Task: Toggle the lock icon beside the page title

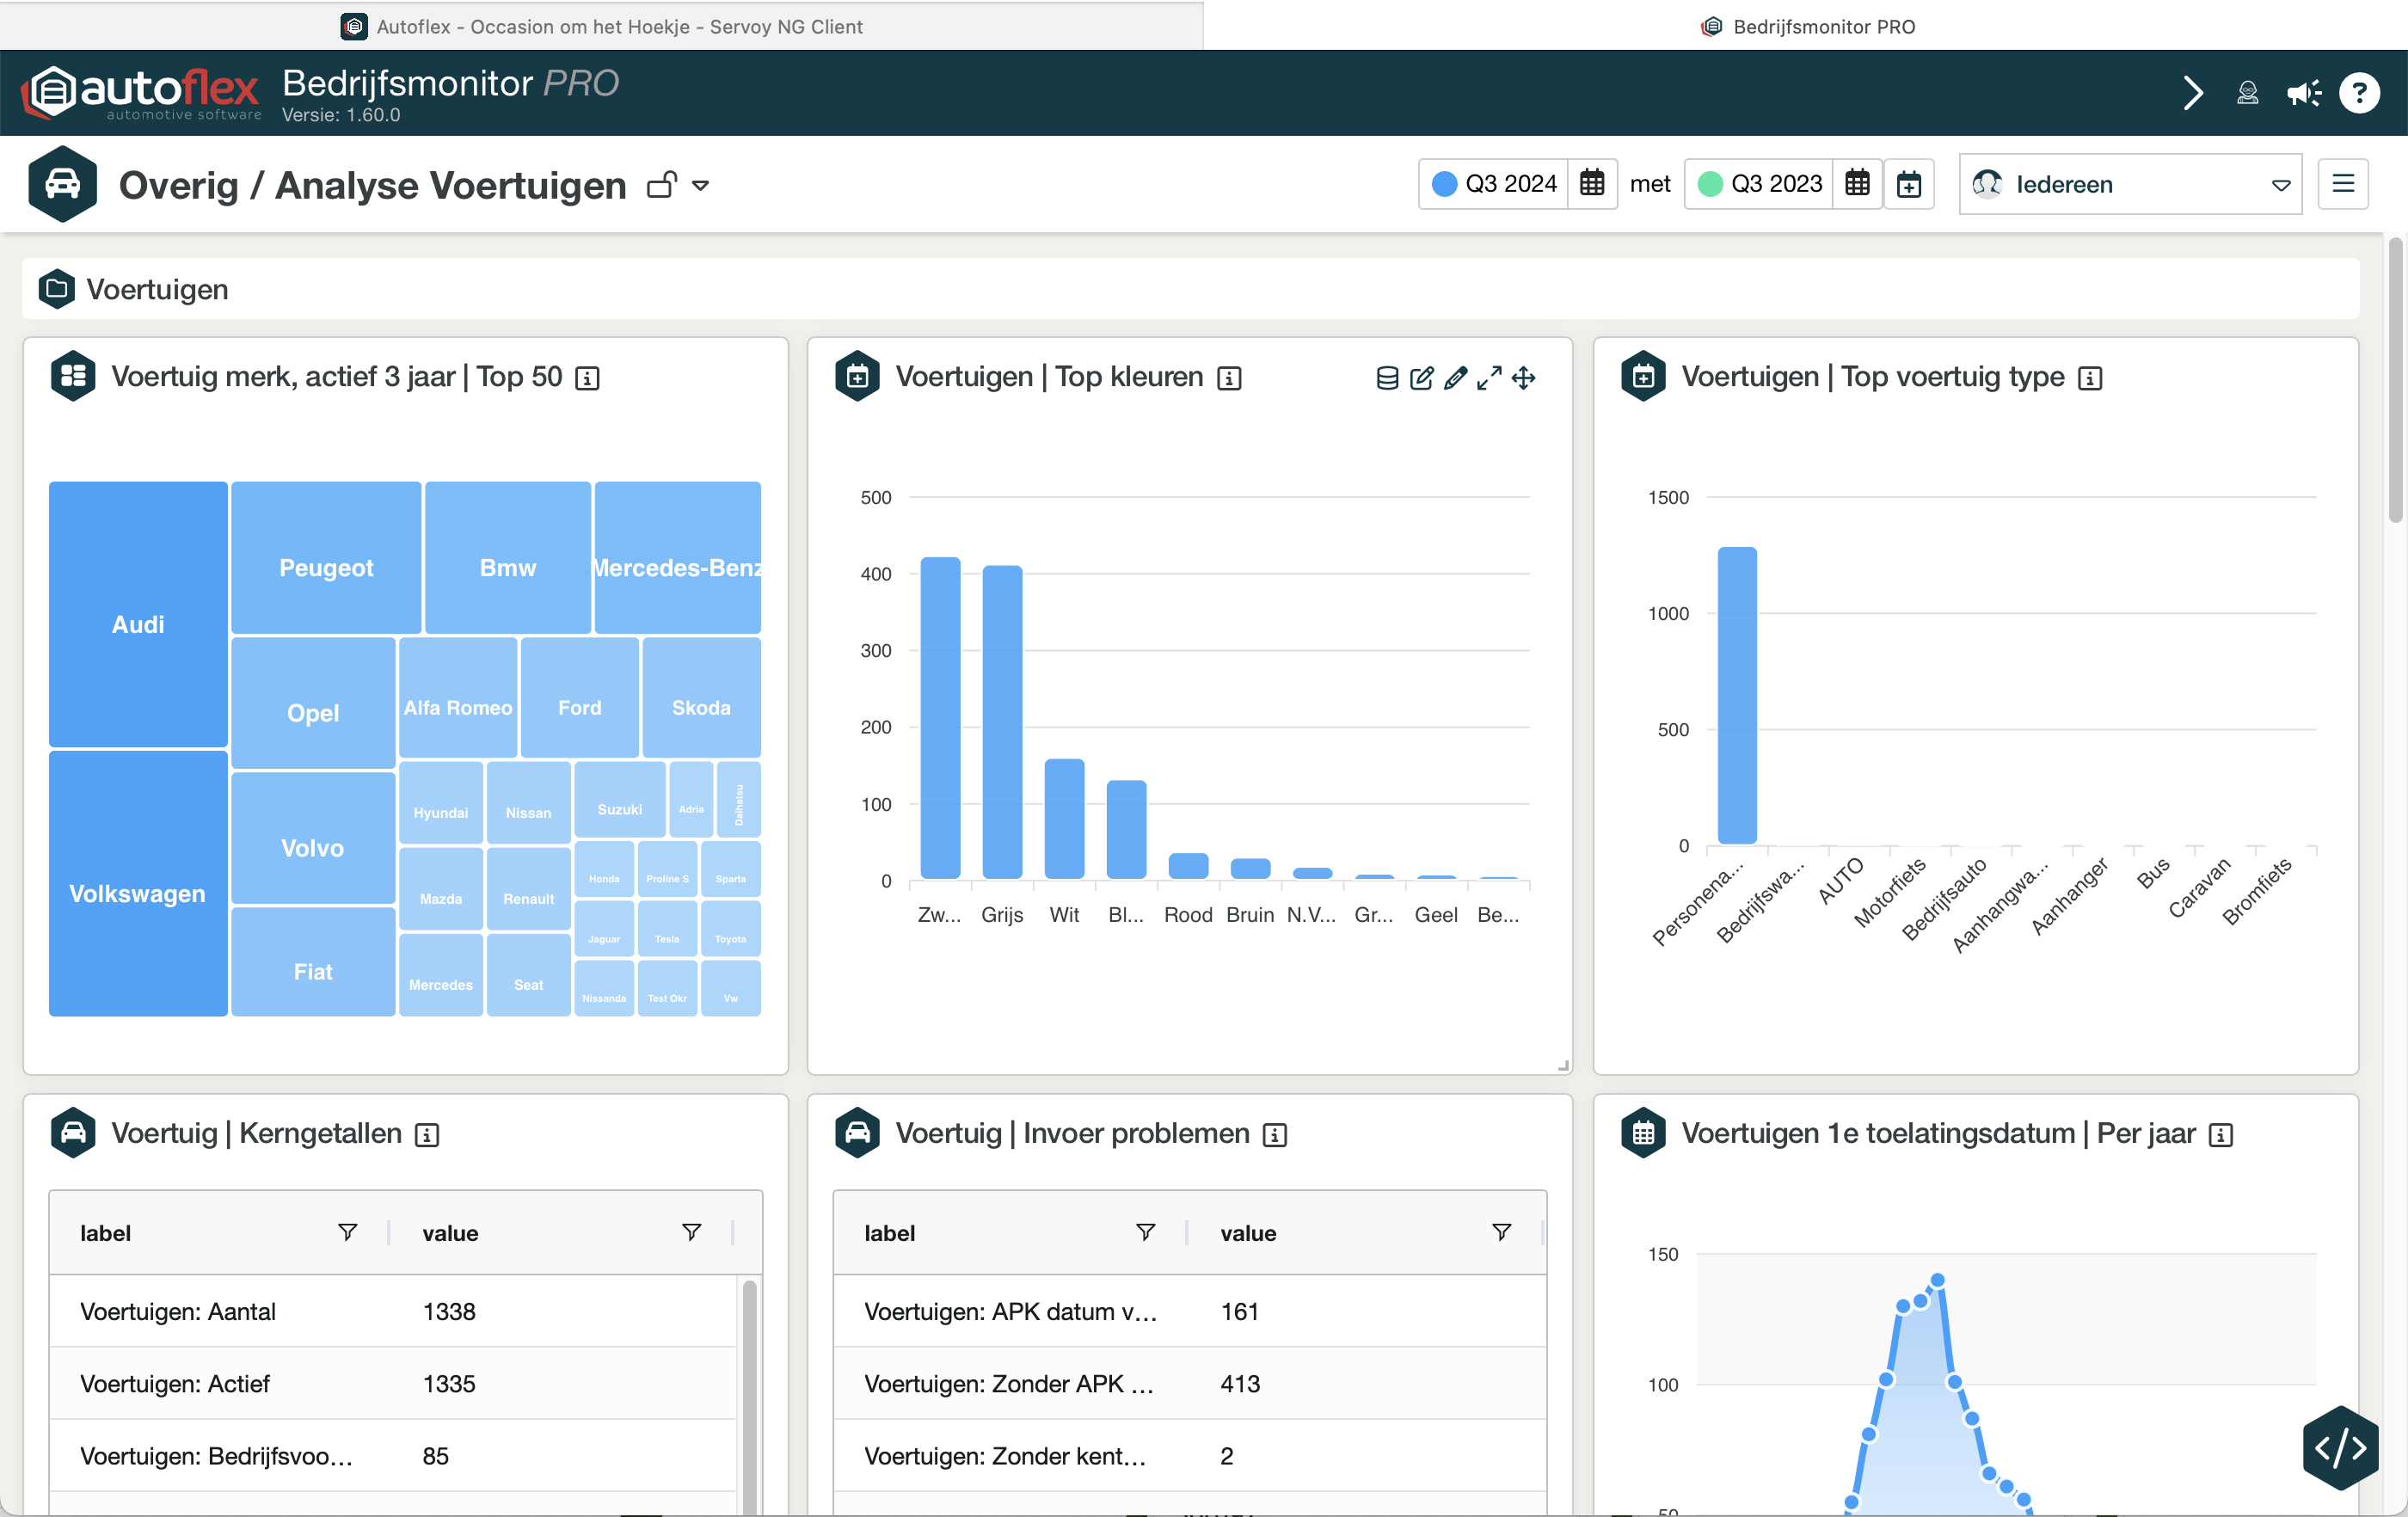Action: 662,185
